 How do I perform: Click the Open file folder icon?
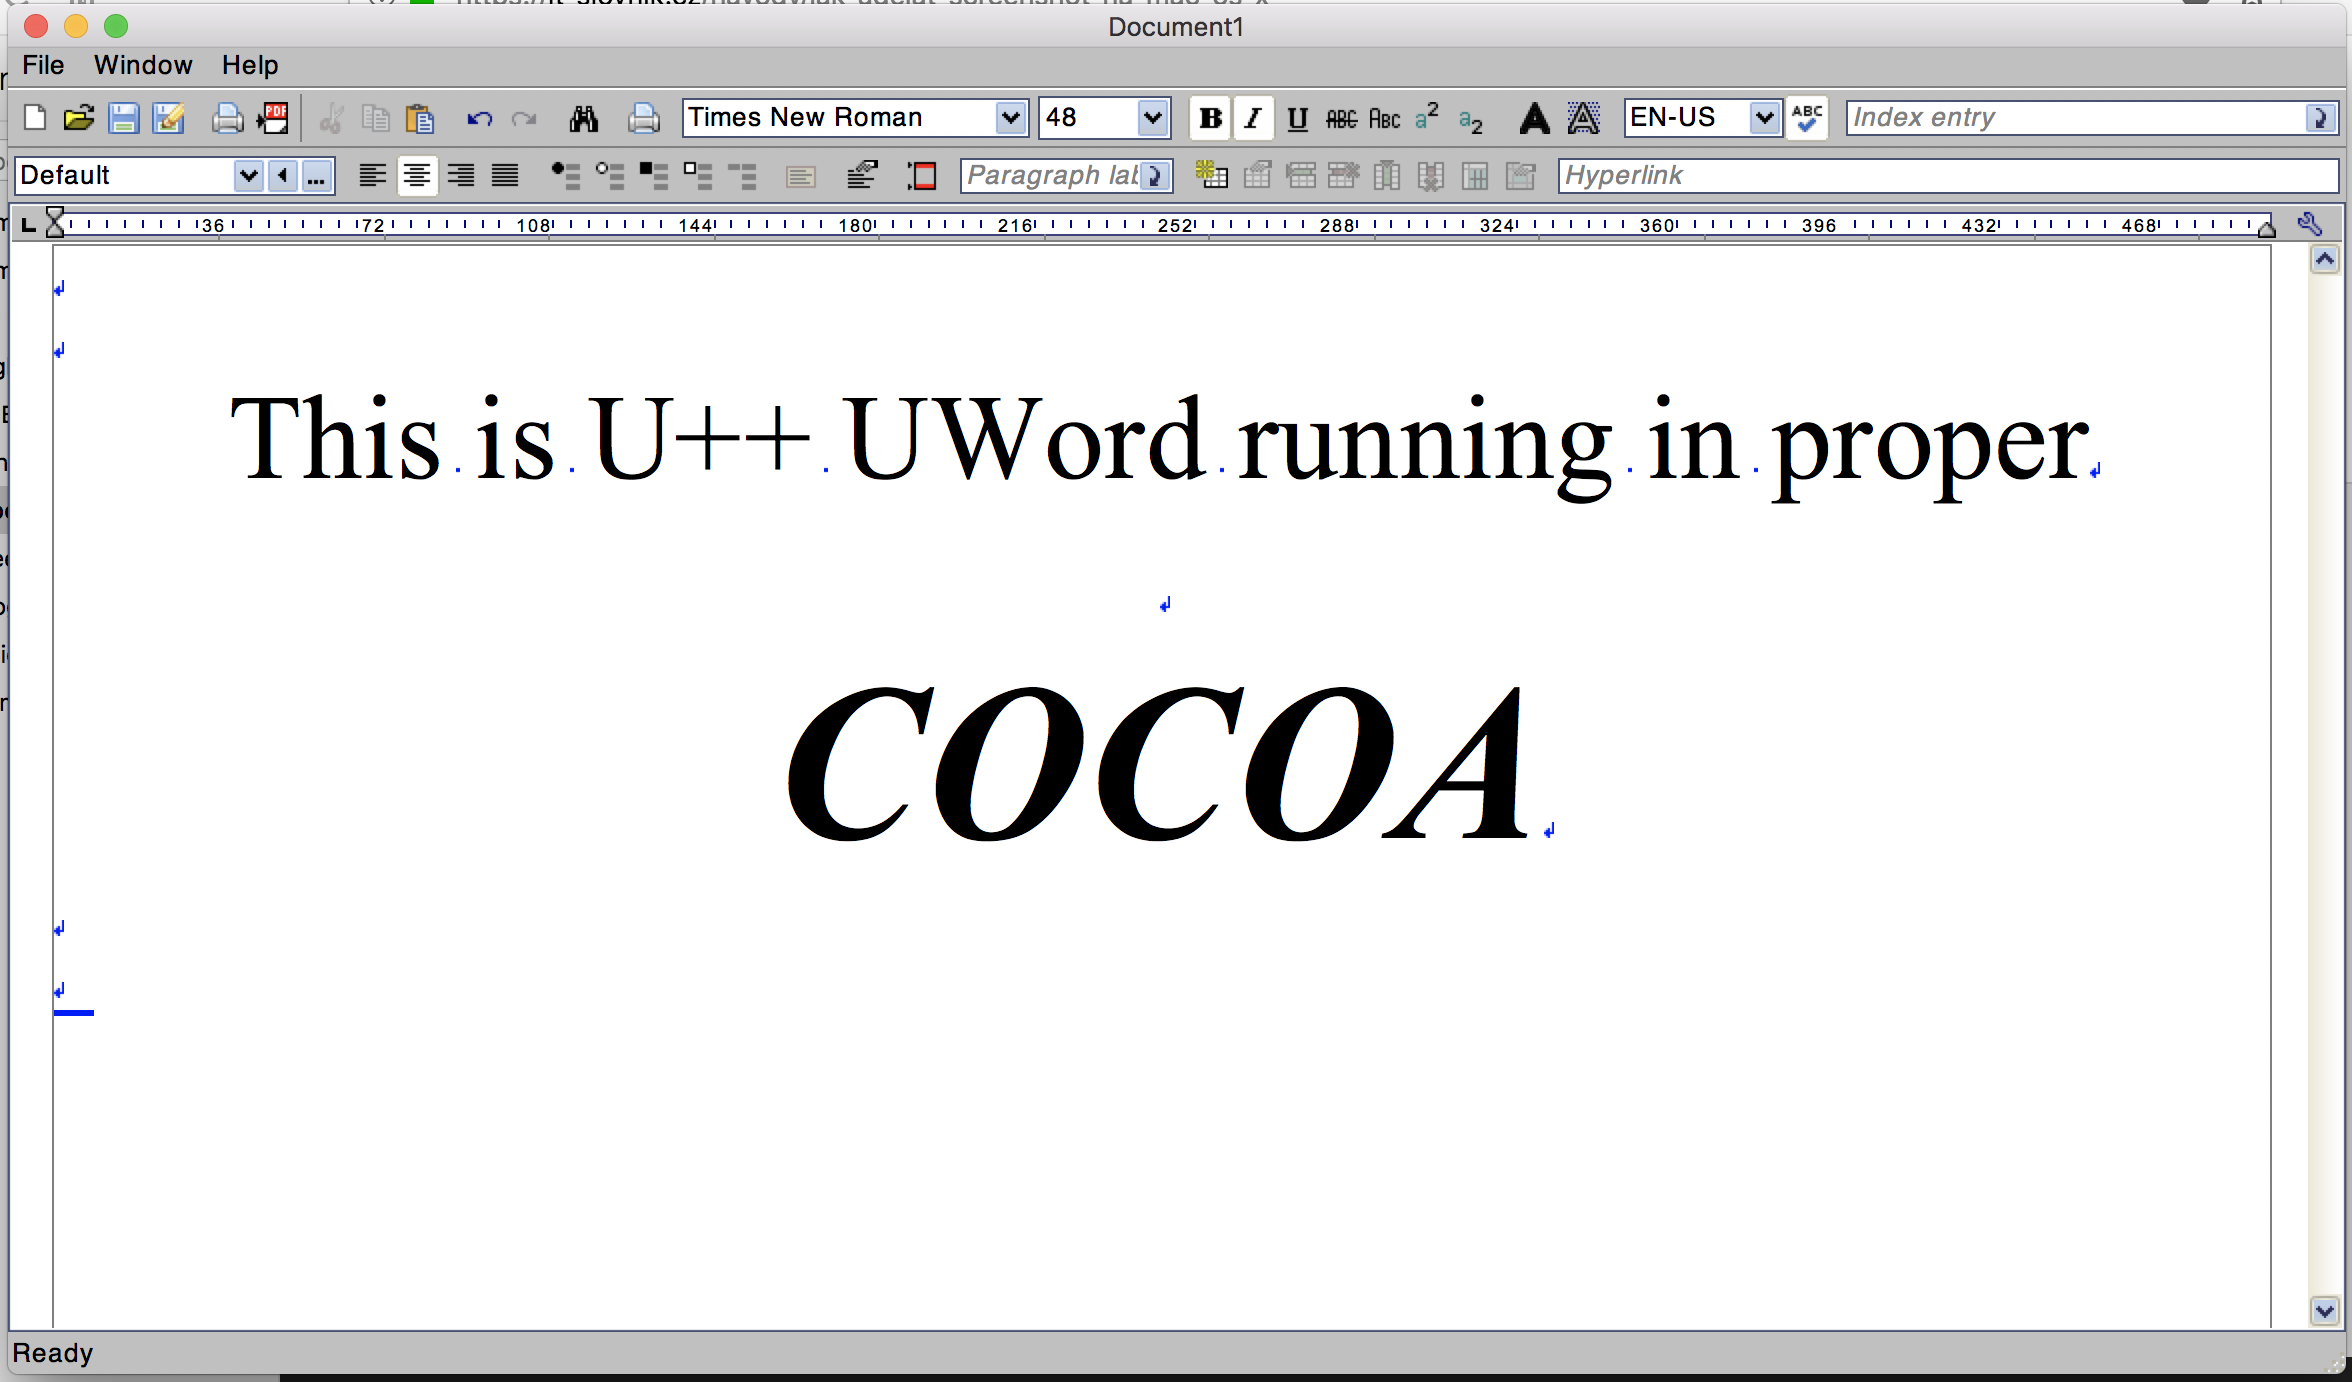pyautogui.click(x=78, y=118)
